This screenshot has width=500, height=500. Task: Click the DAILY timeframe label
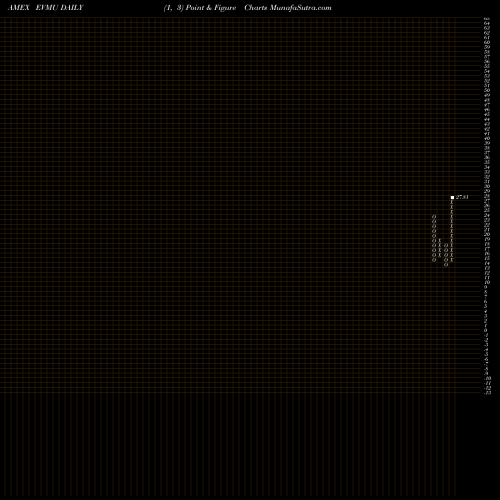(x=72, y=8)
